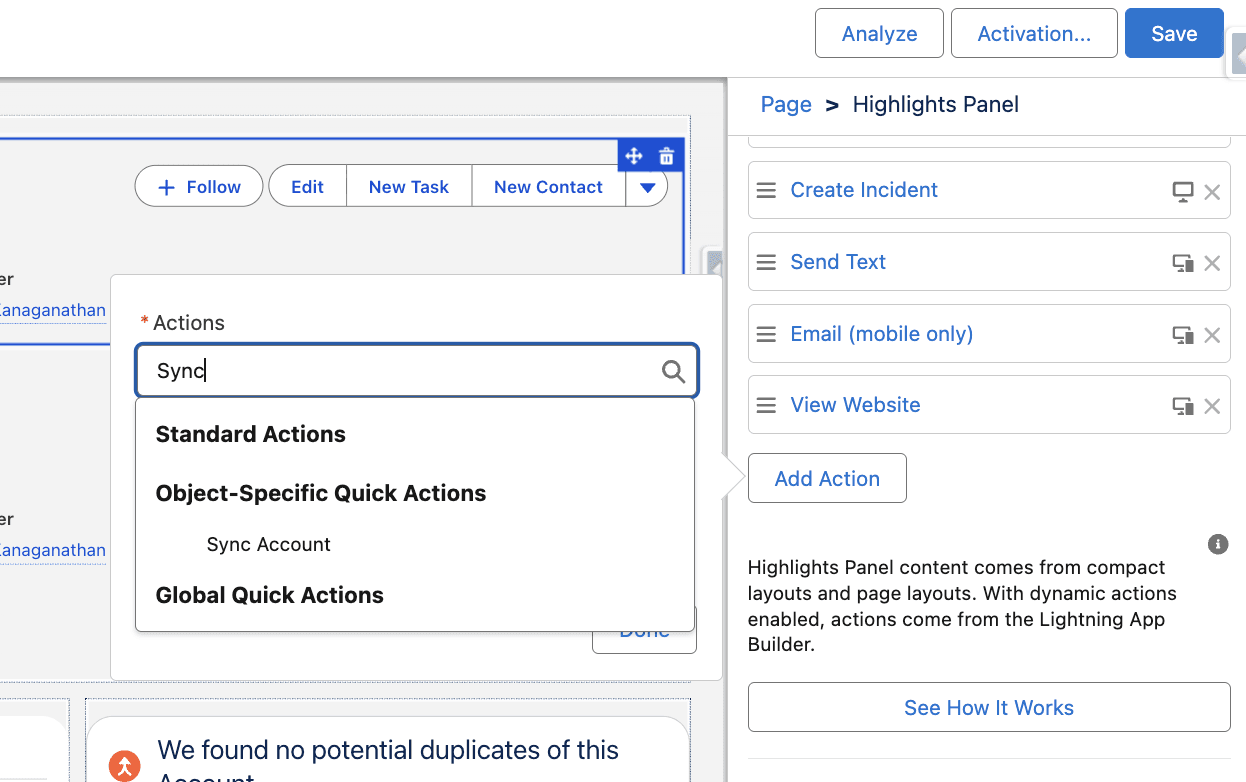1246x782 pixels.
Task: Select Sync Account from the suggestions list
Action: [x=268, y=544]
